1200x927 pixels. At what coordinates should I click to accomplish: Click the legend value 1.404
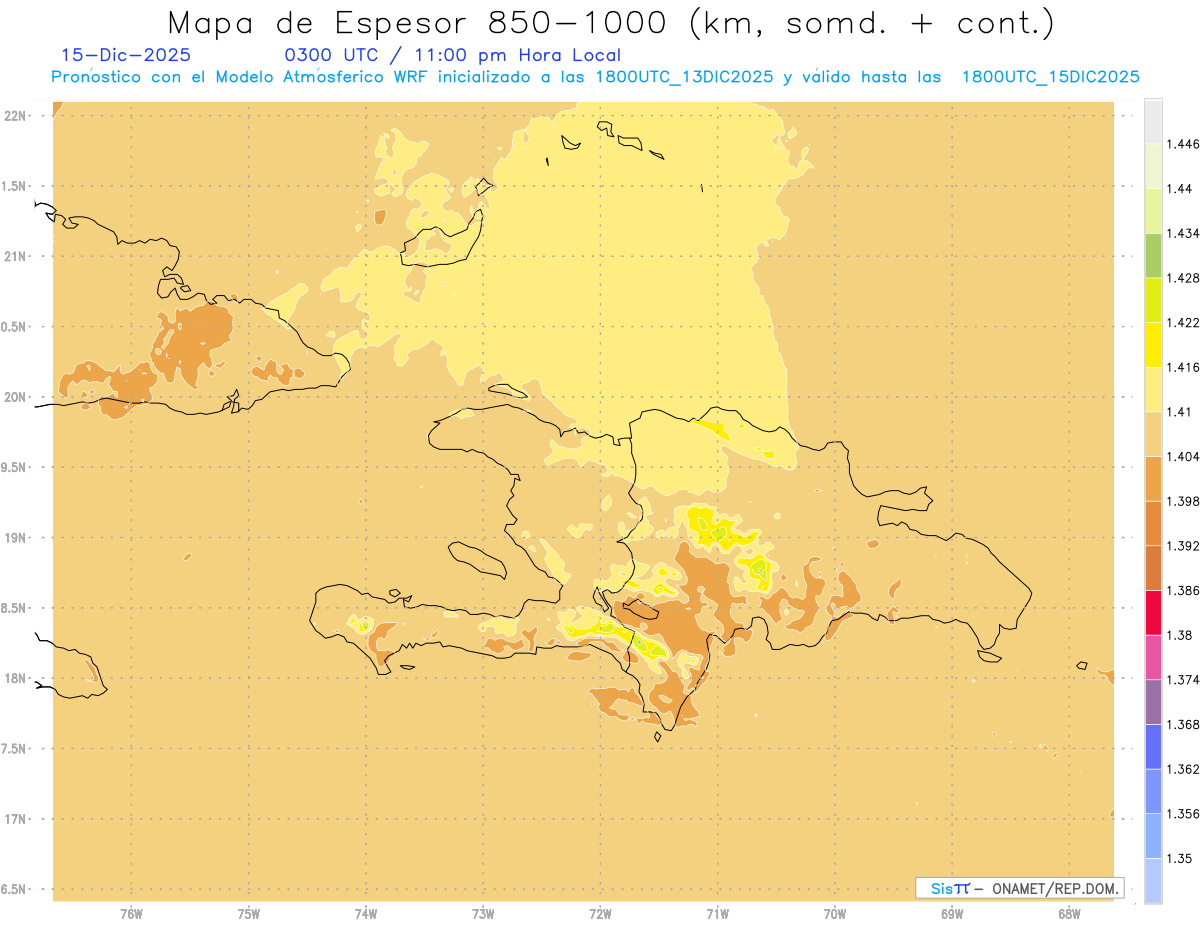[x=1182, y=456]
